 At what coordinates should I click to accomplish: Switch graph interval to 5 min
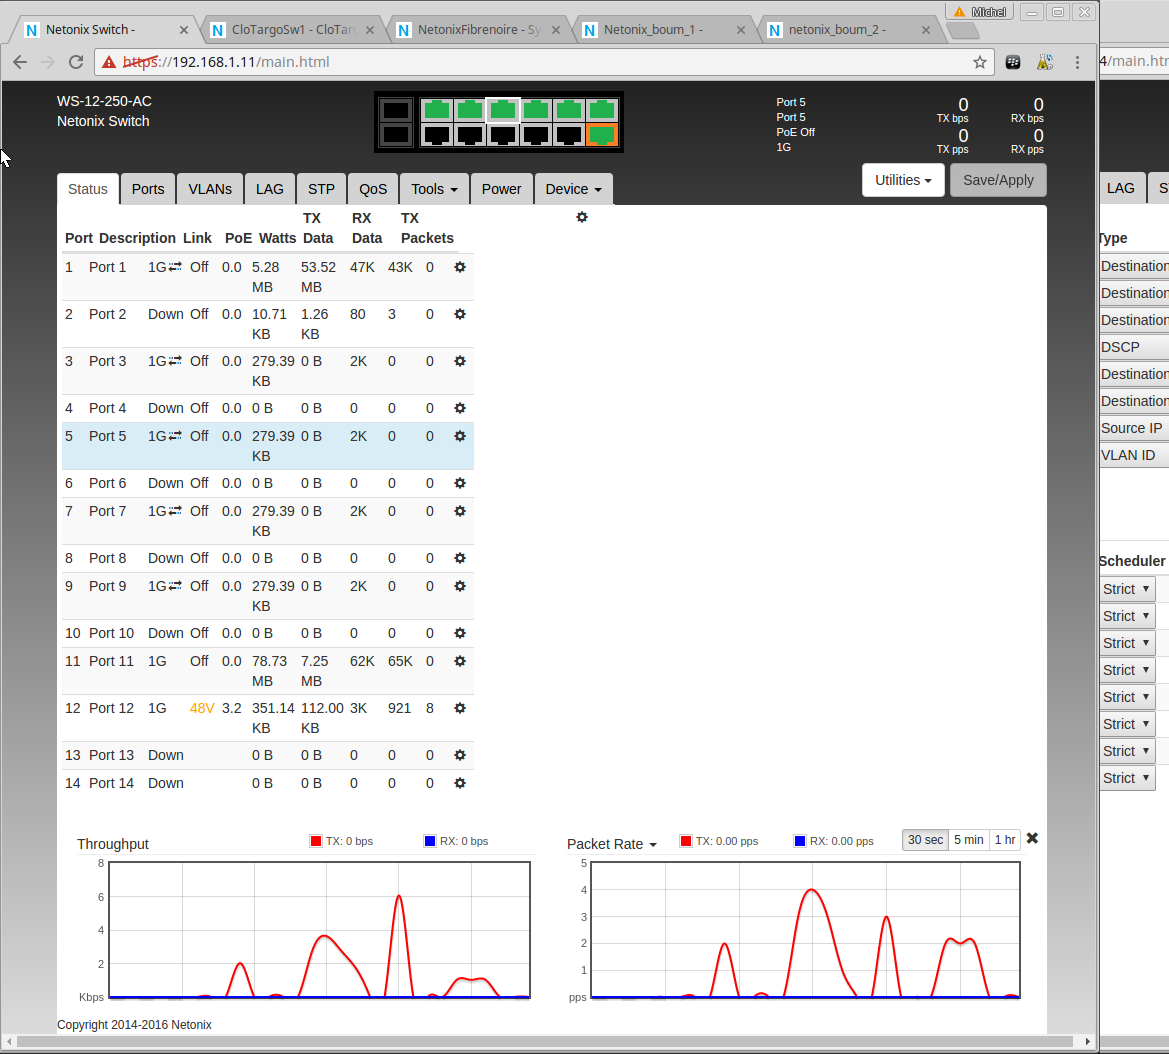968,840
